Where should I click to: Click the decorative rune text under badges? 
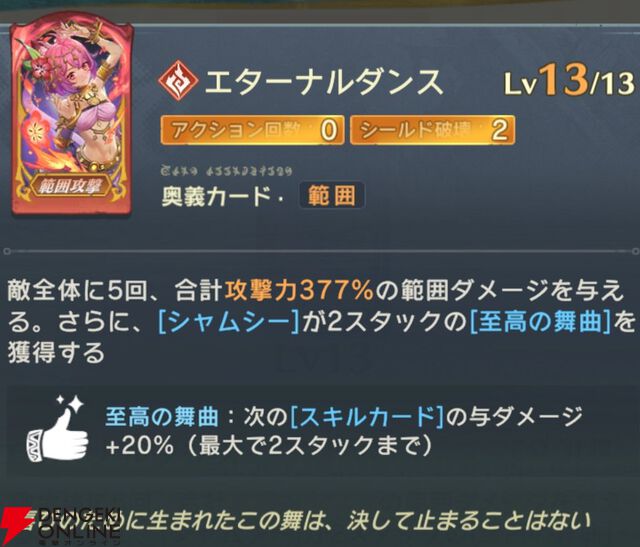point(226,170)
